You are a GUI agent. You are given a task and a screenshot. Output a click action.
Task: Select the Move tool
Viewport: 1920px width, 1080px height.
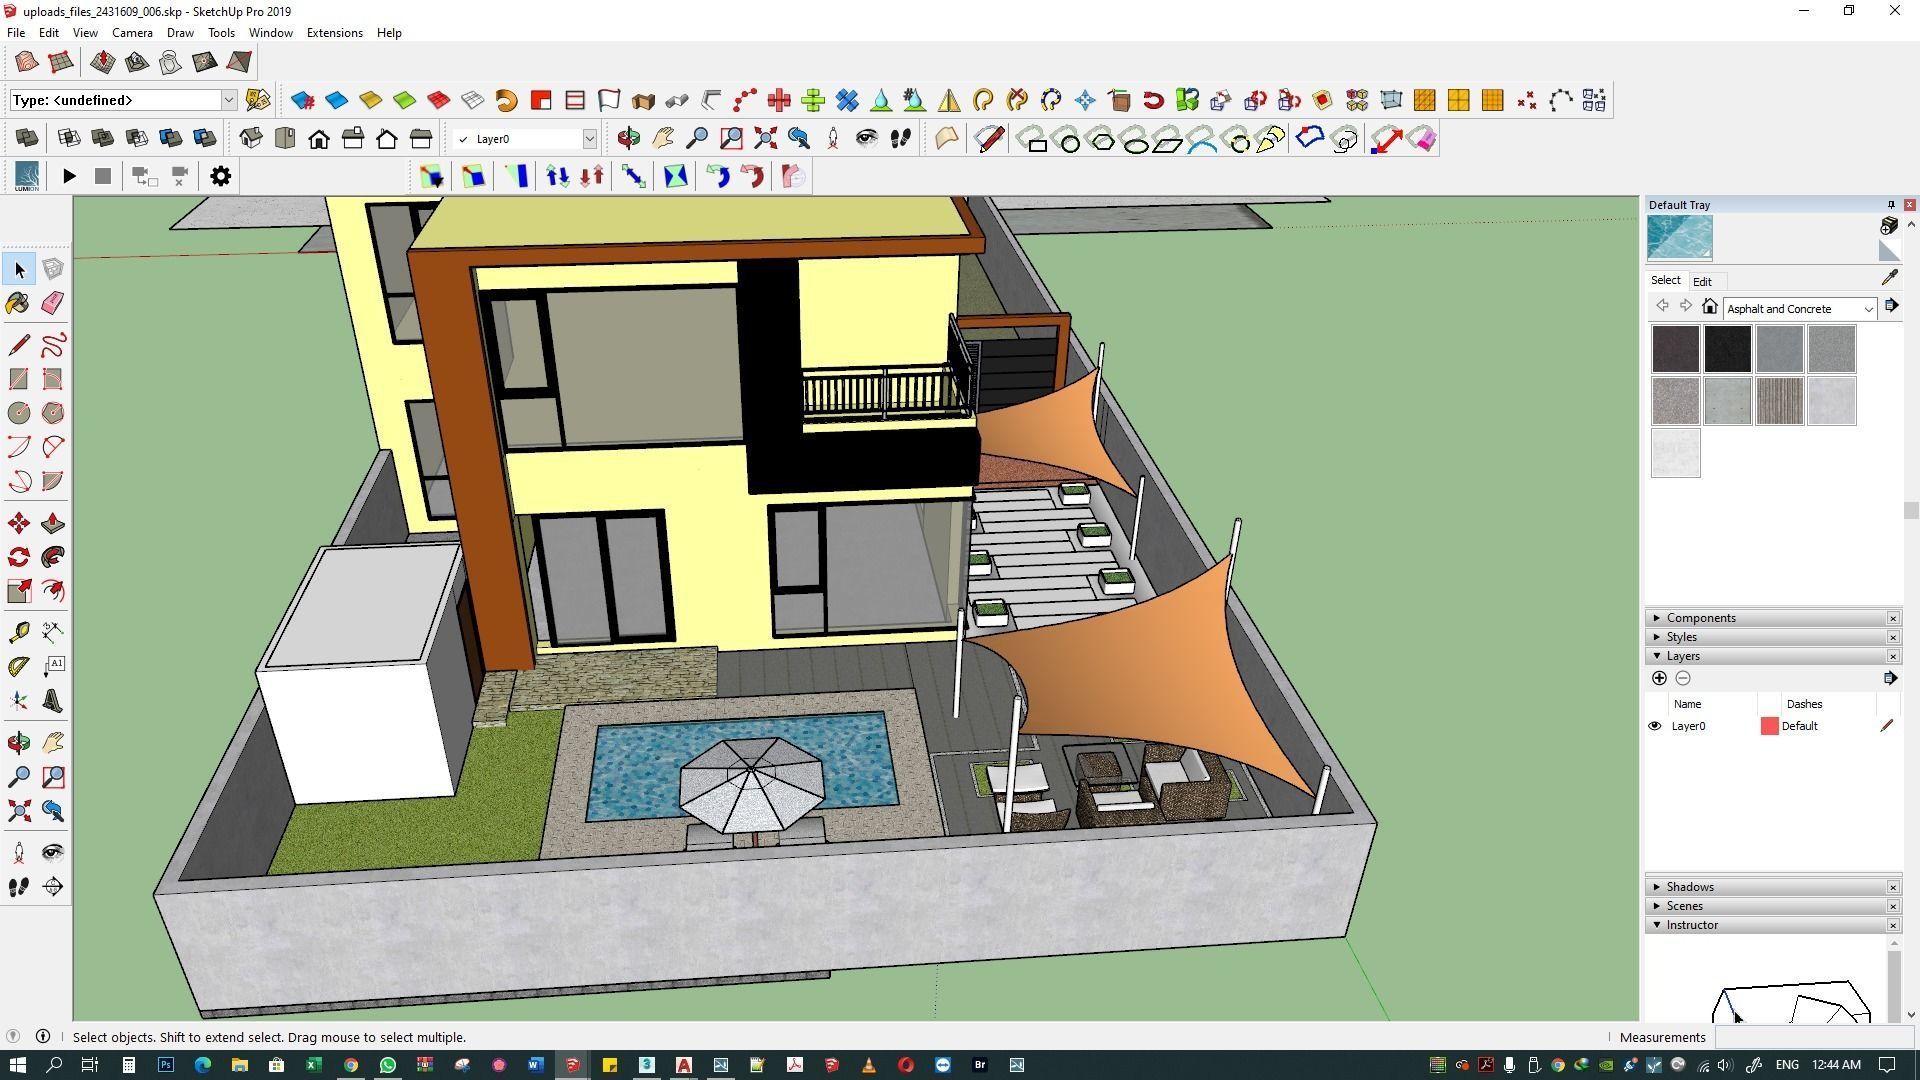coord(19,524)
